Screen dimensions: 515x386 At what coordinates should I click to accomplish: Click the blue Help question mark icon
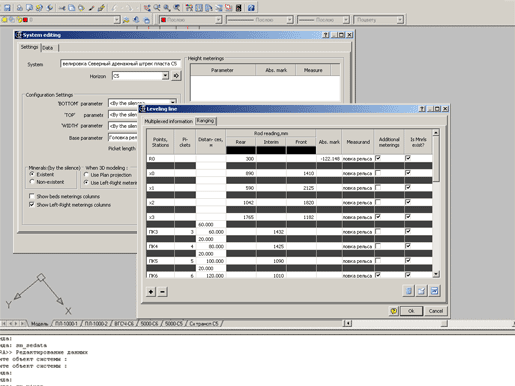coord(251,7)
